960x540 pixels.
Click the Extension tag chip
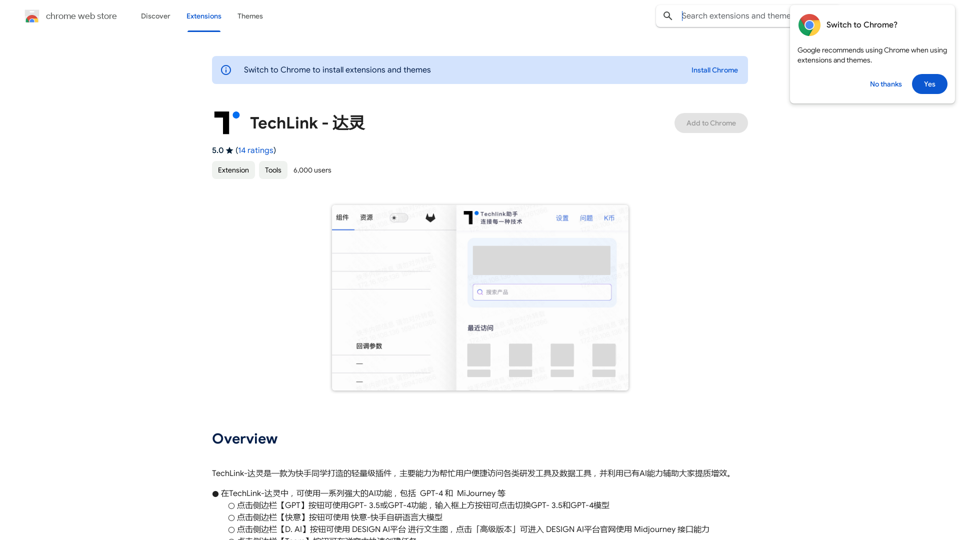click(x=233, y=170)
